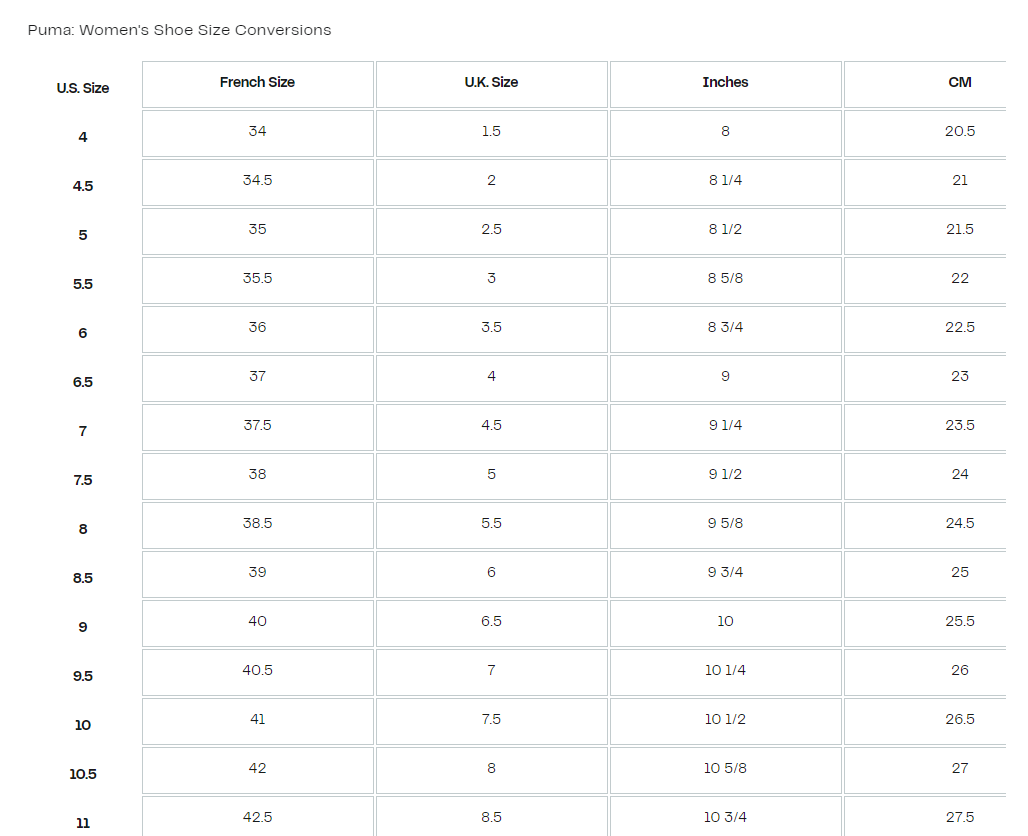The image size is (1028, 836).
Task: Select the 10 1/2 inches cell
Action: [x=725, y=720]
